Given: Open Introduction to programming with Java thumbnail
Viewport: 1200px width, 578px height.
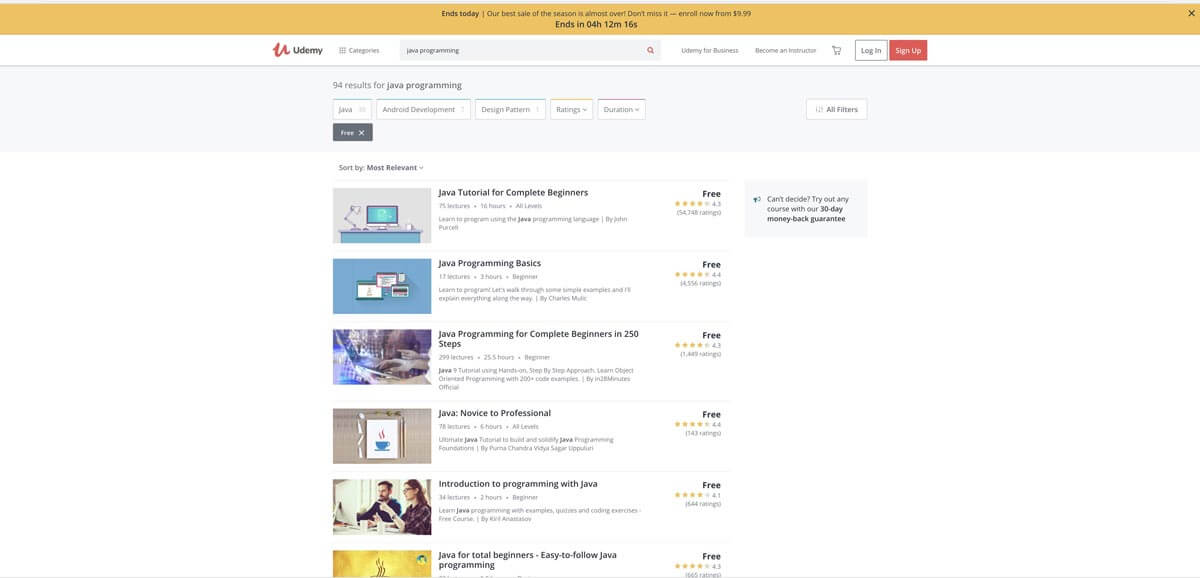Looking at the screenshot, I should [382, 507].
